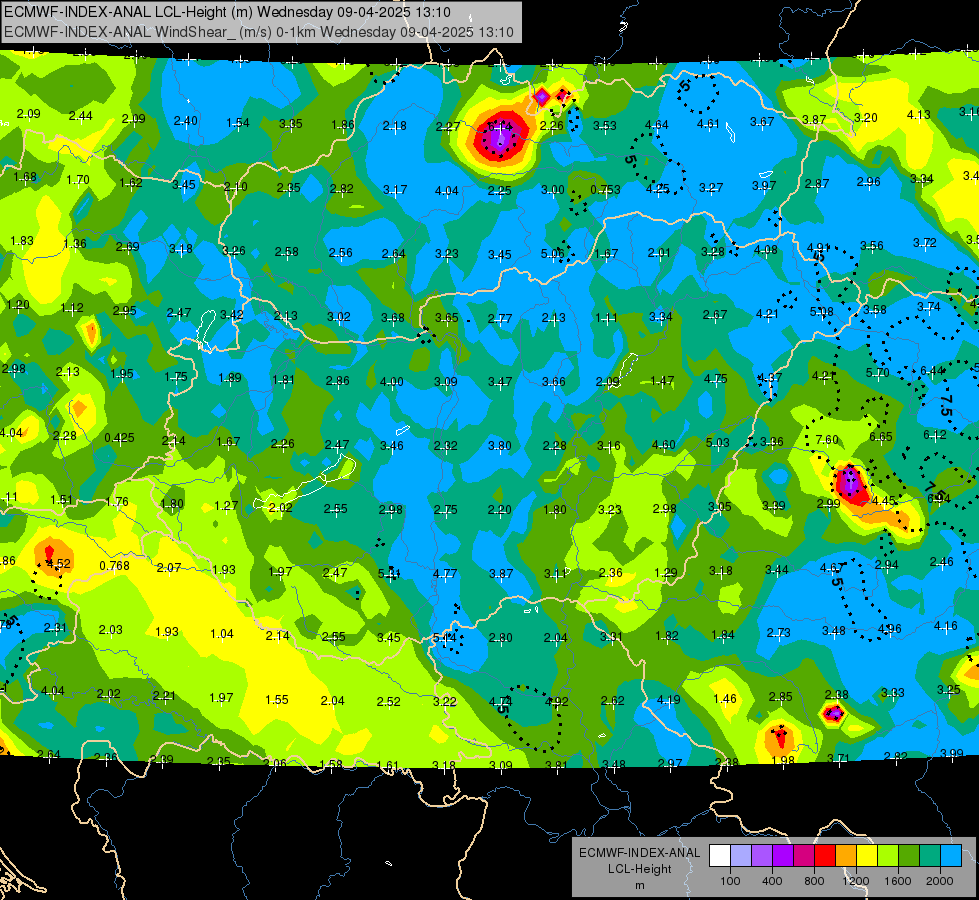Click the wind shear value '4.60'
979x900 pixels.
(x=663, y=444)
